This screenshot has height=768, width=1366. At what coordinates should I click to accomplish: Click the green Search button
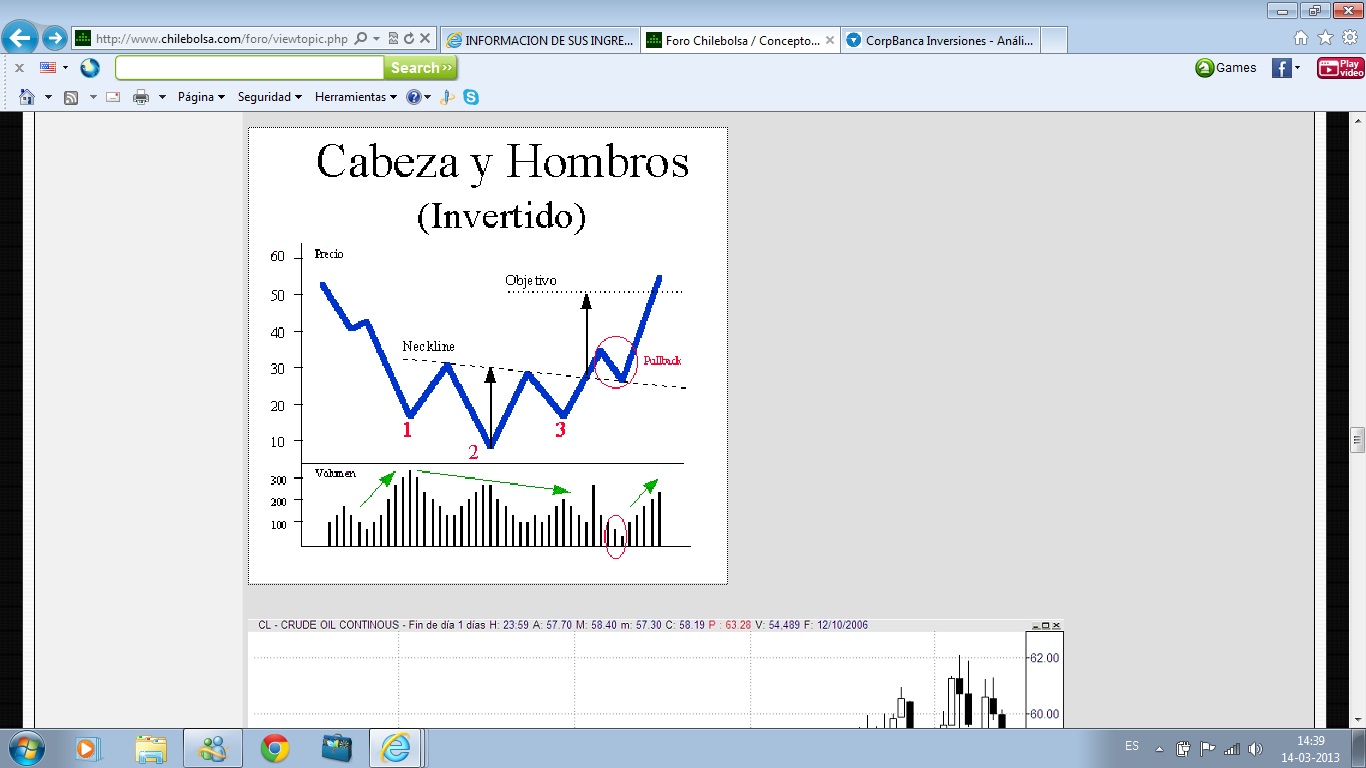point(421,68)
